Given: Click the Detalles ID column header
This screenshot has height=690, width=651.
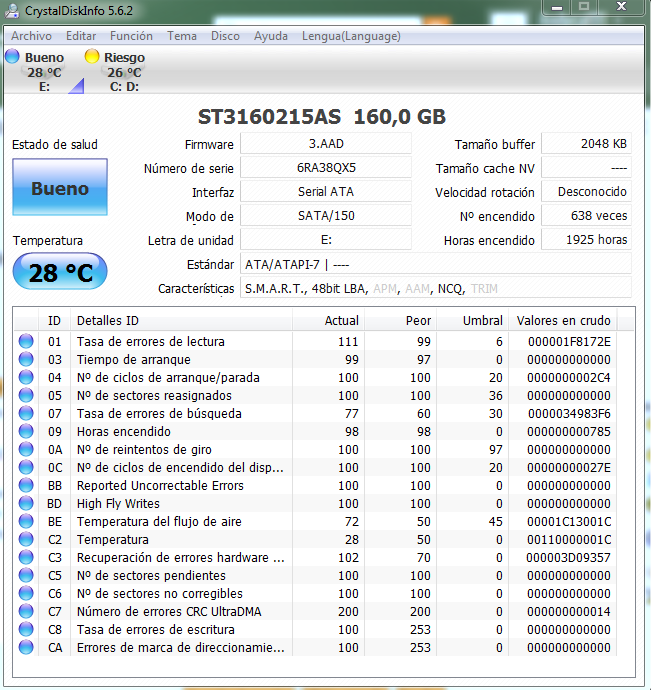Looking at the screenshot, I should point(181,320).
